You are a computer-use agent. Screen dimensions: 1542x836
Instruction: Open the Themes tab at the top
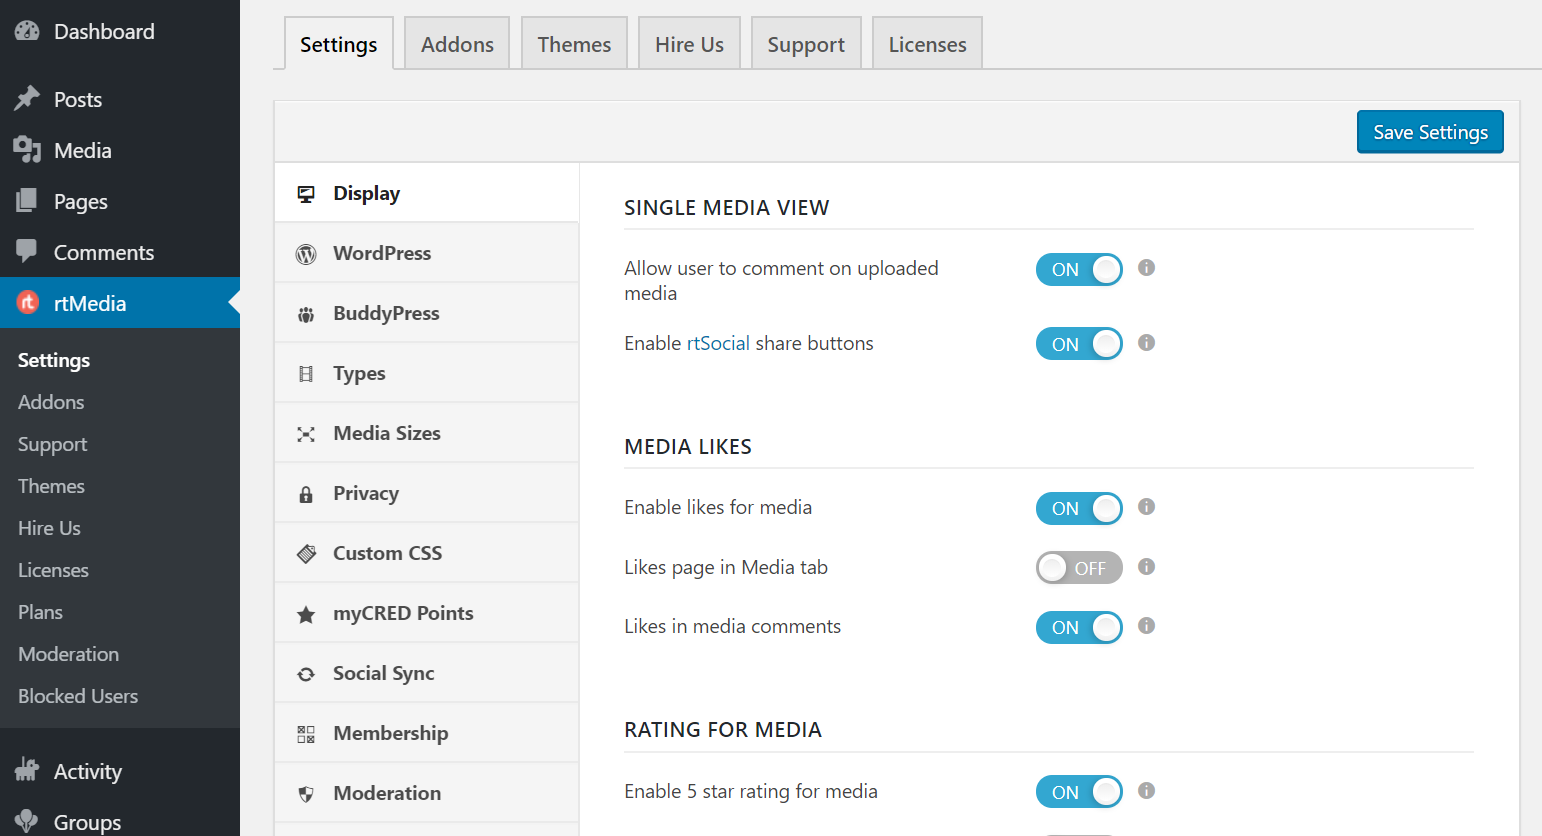tap(574, 43)
